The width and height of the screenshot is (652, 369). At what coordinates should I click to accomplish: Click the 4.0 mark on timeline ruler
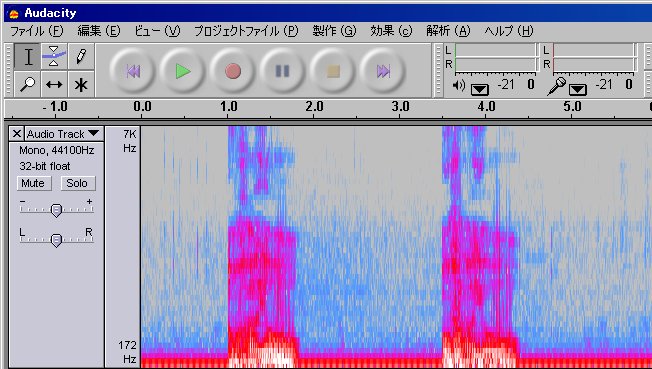click(487, 107)
